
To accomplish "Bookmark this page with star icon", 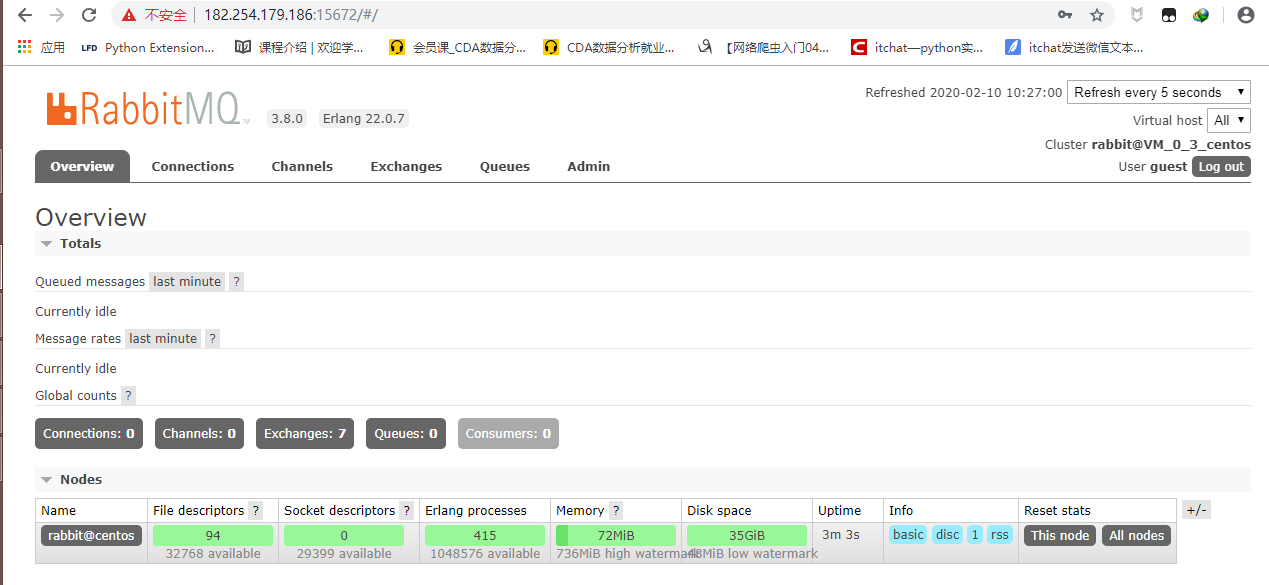I will point(1097,15).
